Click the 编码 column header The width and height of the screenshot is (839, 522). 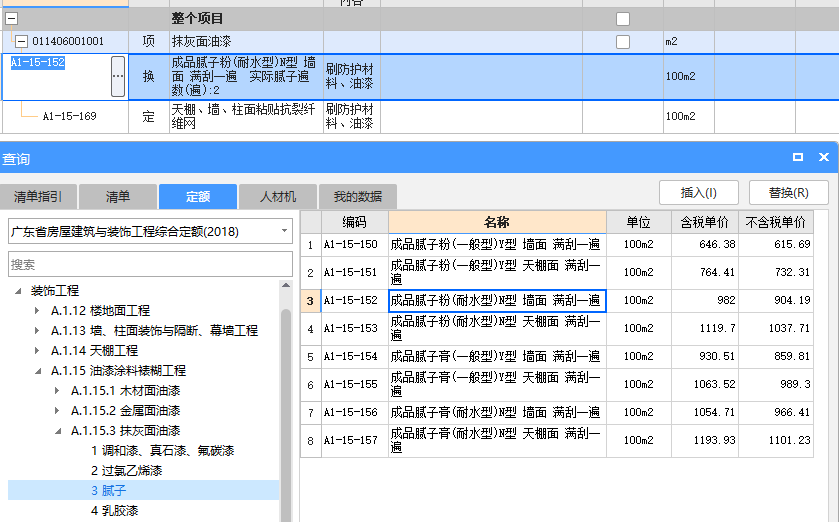[354, 222]
